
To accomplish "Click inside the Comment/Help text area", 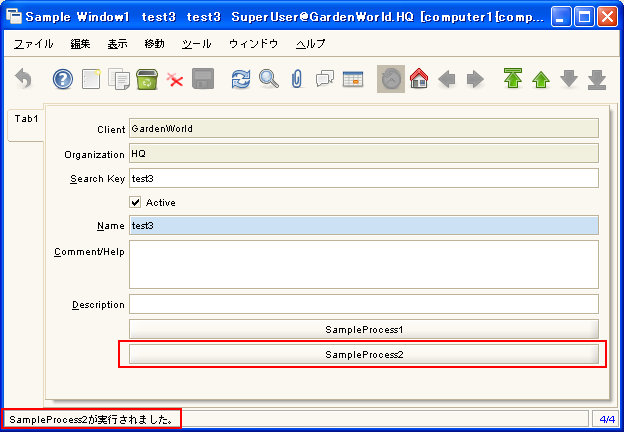I will point(364,265).
